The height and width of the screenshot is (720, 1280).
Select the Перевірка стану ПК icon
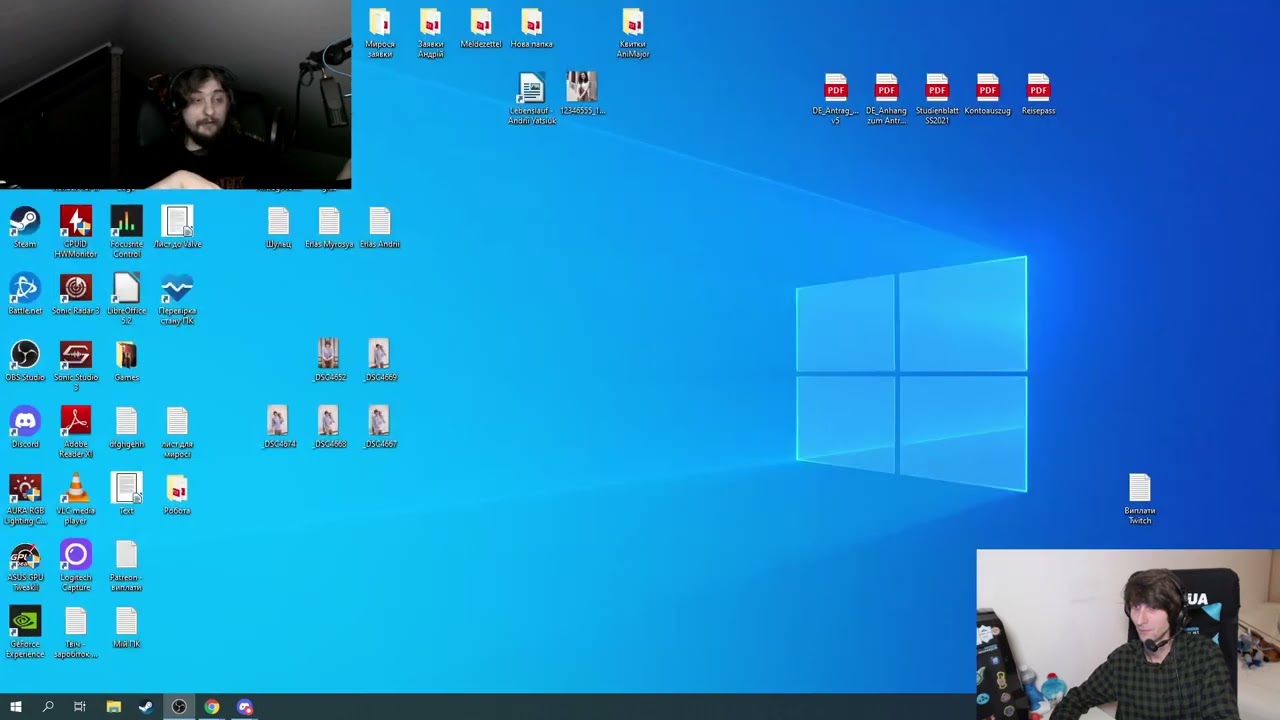click(177, 298)
